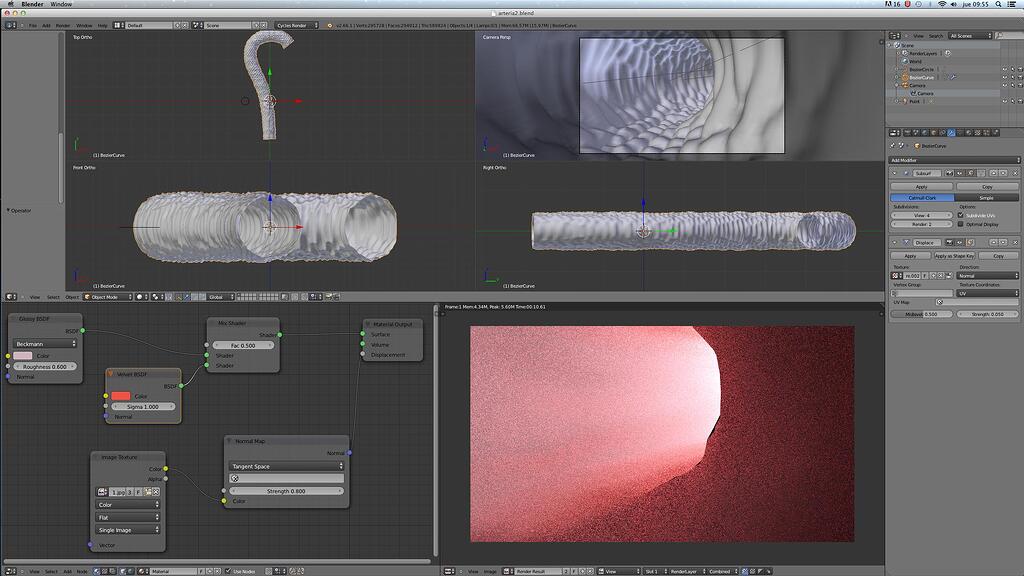Image resolution: width=1024 pixels, height=576 pixels.
Task: Open the Global transform orientation dropdown
Action: 221,297
